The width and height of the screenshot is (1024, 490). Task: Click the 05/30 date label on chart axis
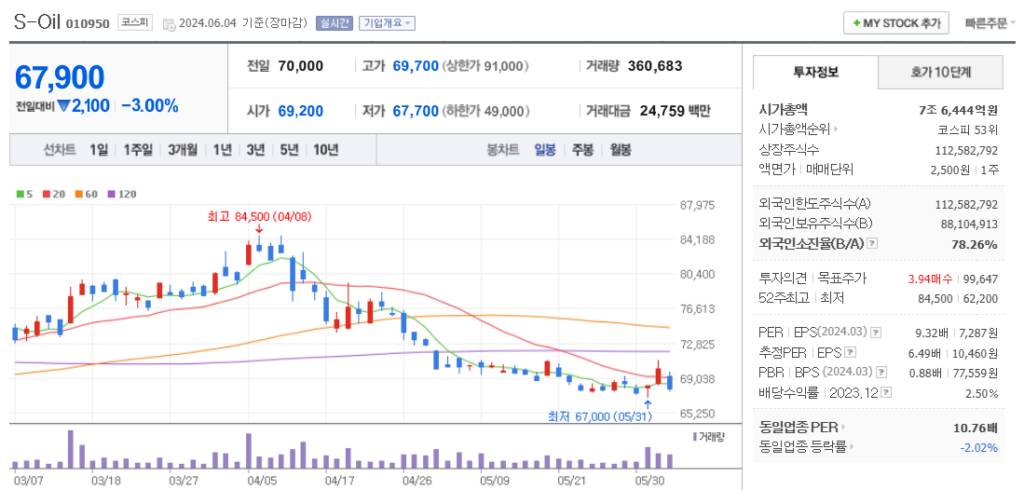648,480
